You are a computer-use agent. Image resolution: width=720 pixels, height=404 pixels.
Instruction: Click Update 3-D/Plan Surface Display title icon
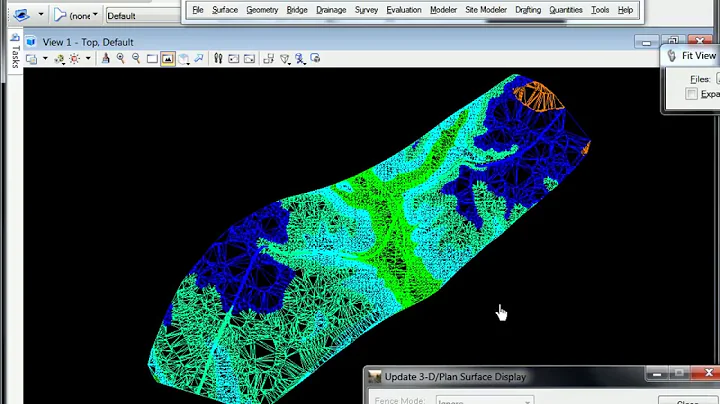coord(375,377)
